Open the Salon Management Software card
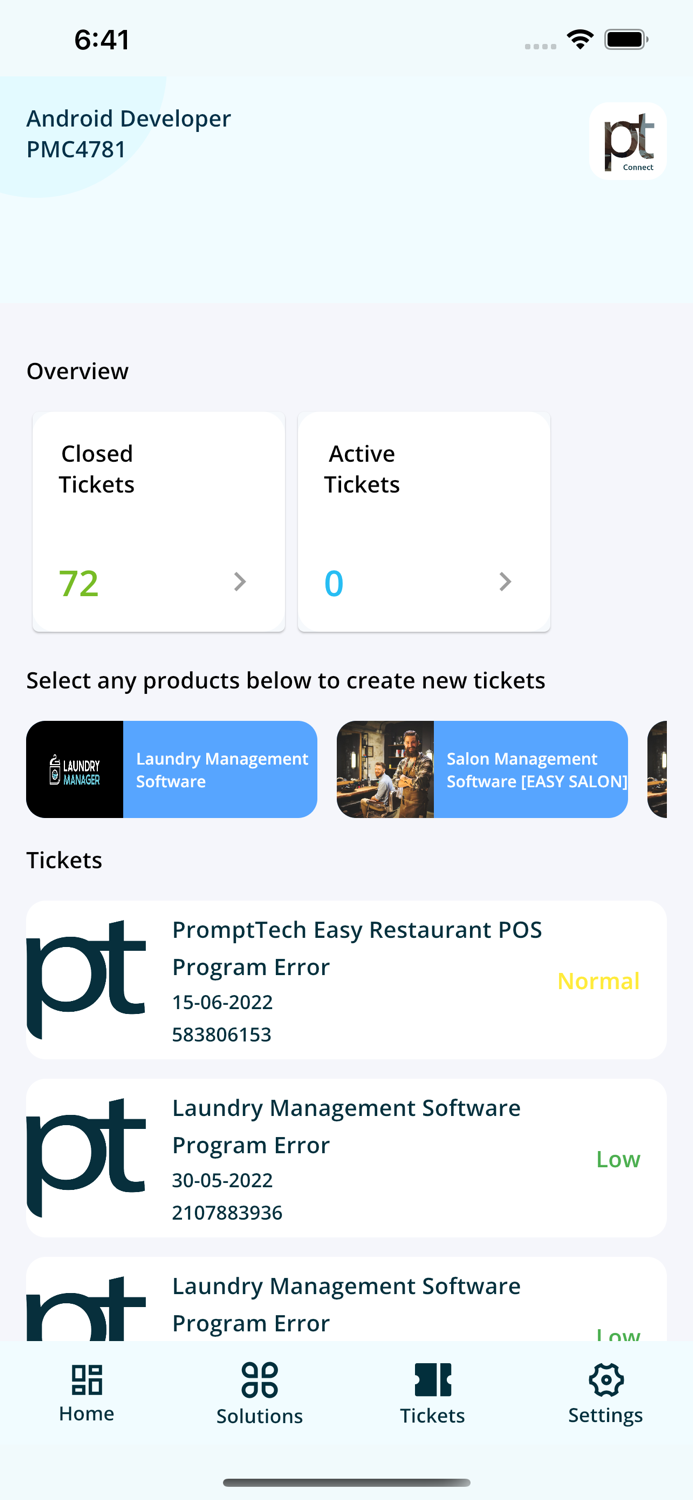 (482, 768)
